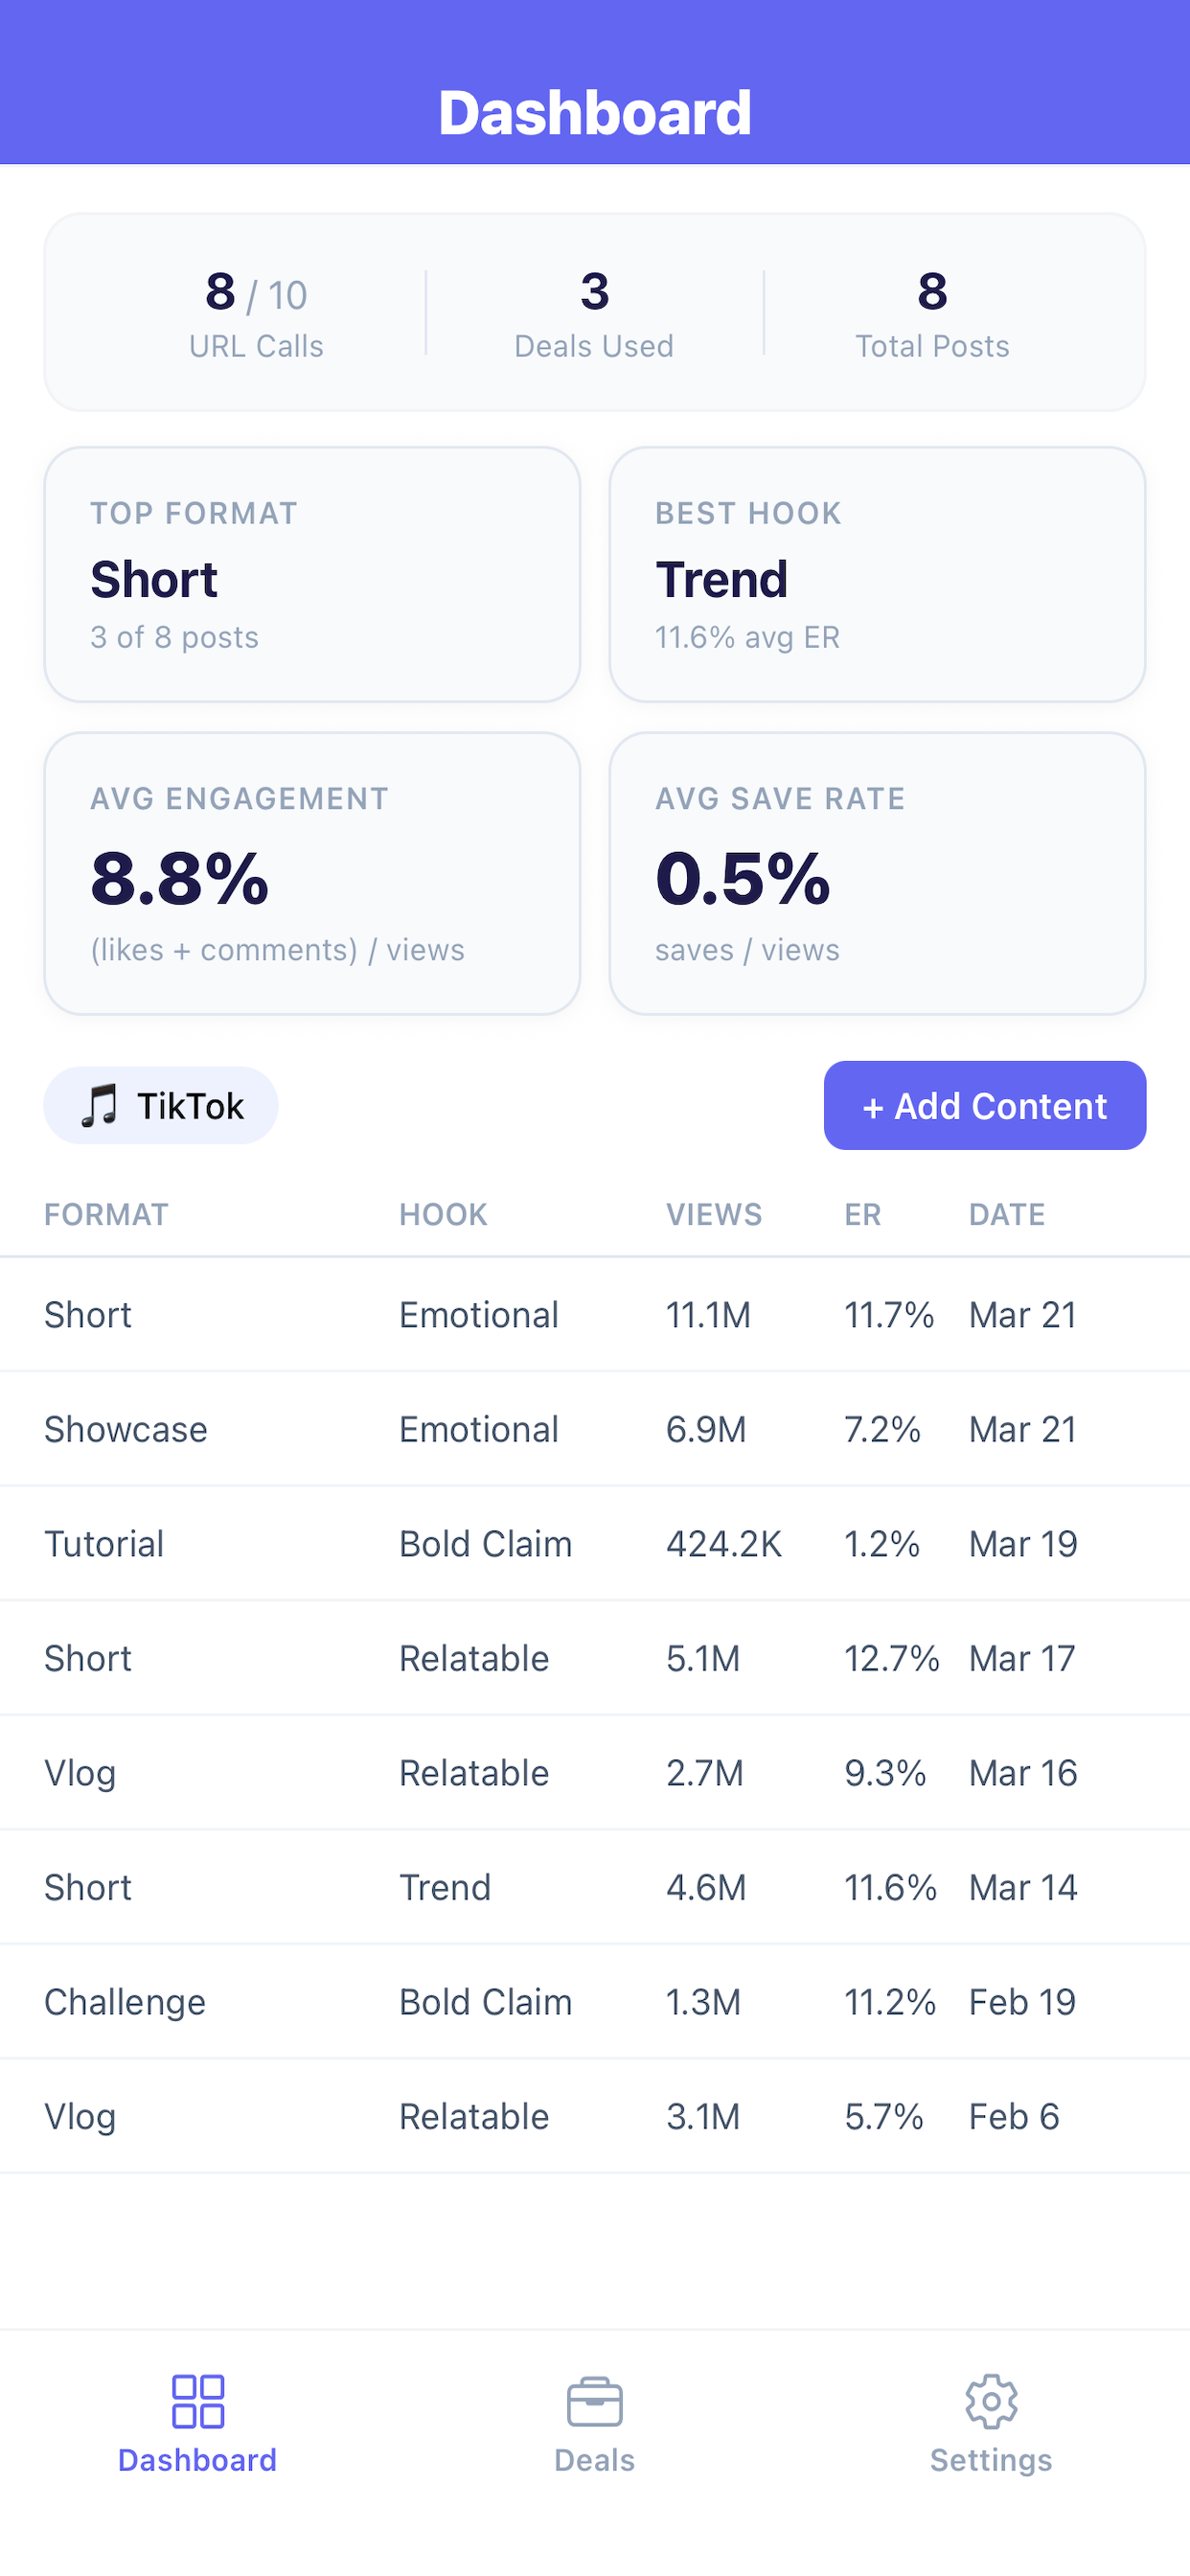Open the Settings gear icon

coord(991,2401)
